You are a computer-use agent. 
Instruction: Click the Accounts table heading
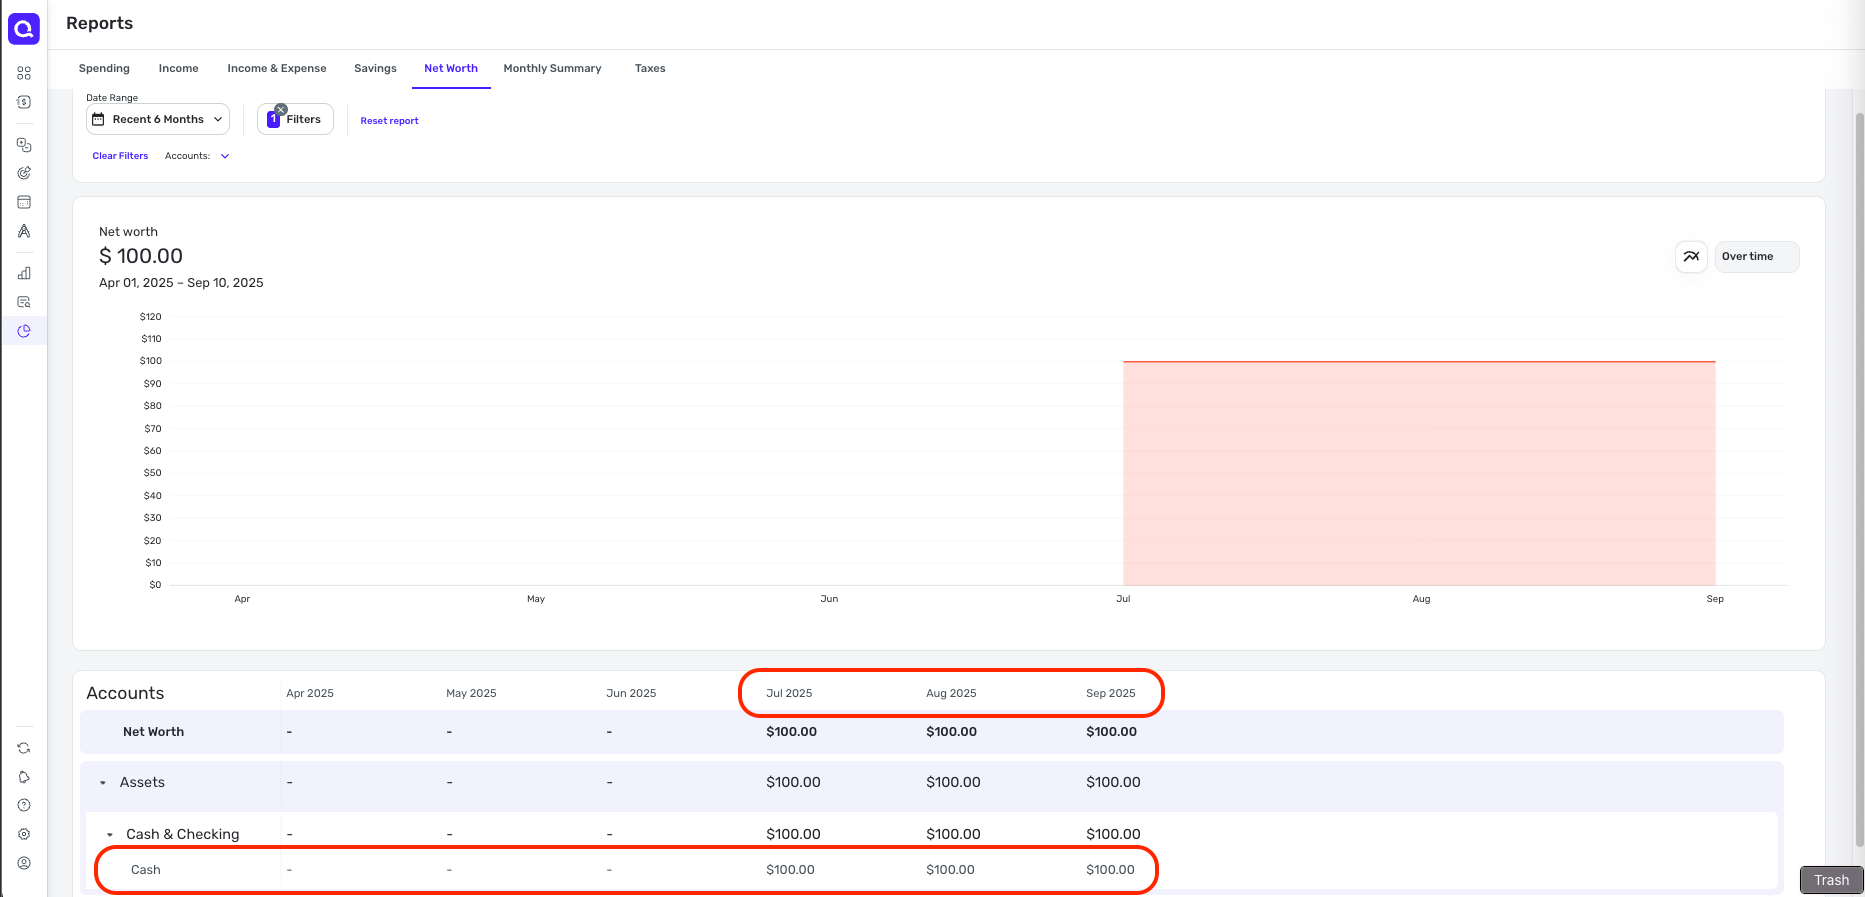pos(125,693)
